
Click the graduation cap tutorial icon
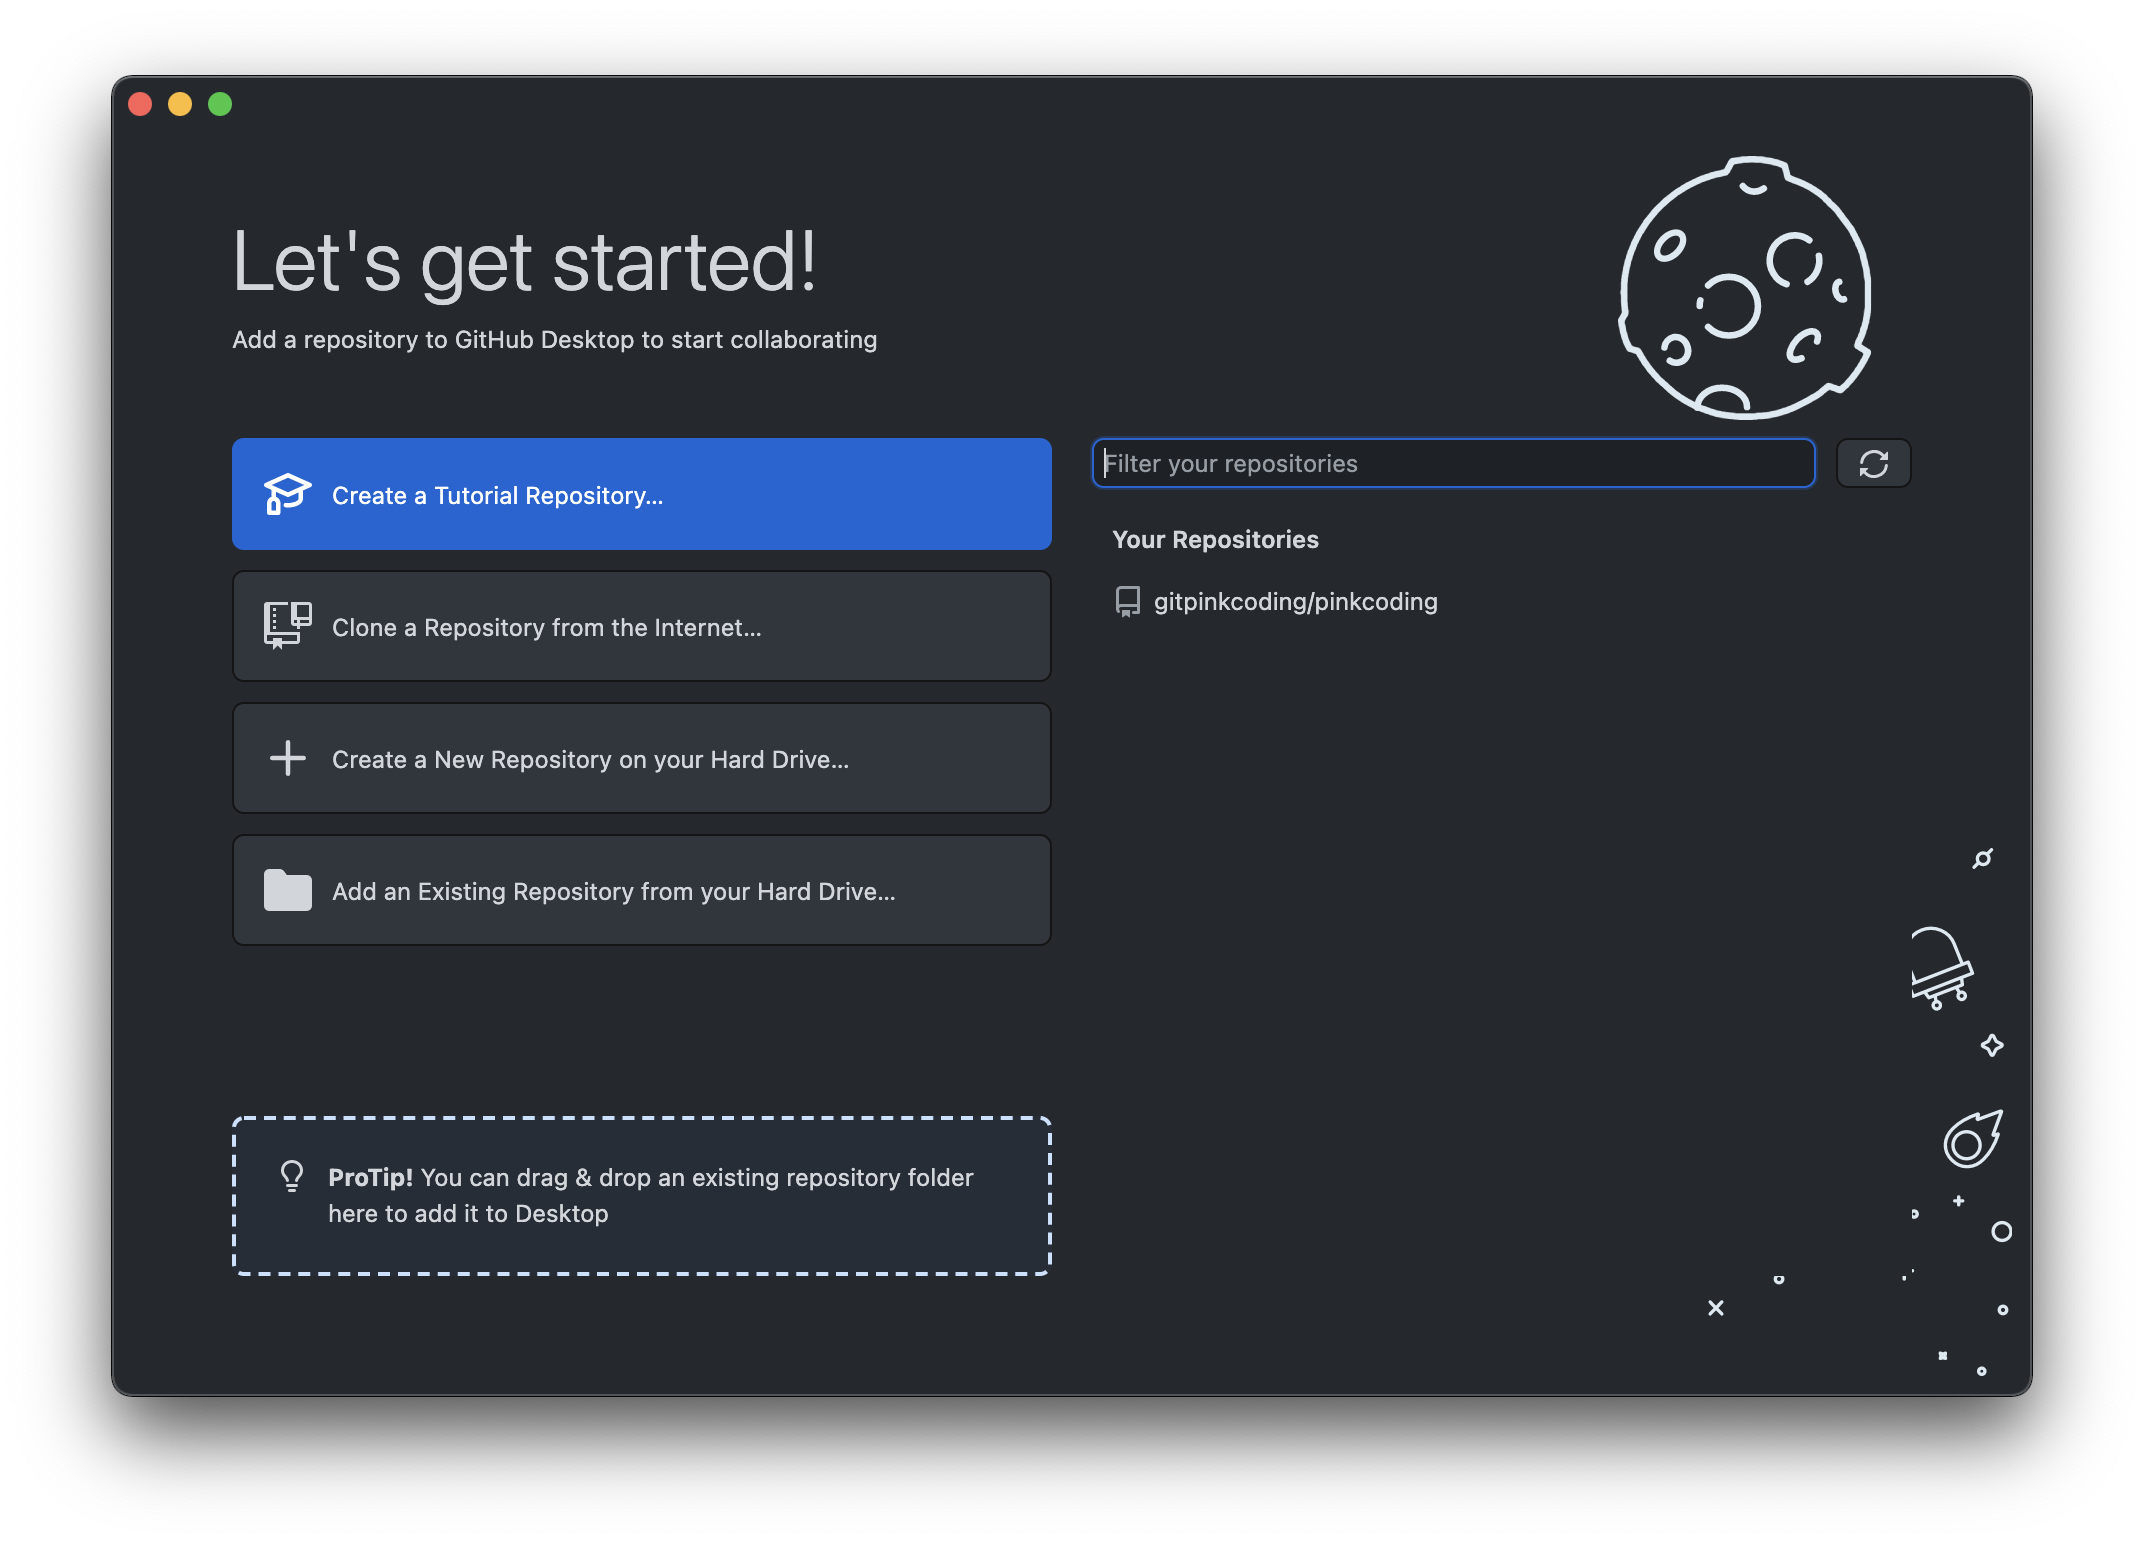click(x=287, y=494)
